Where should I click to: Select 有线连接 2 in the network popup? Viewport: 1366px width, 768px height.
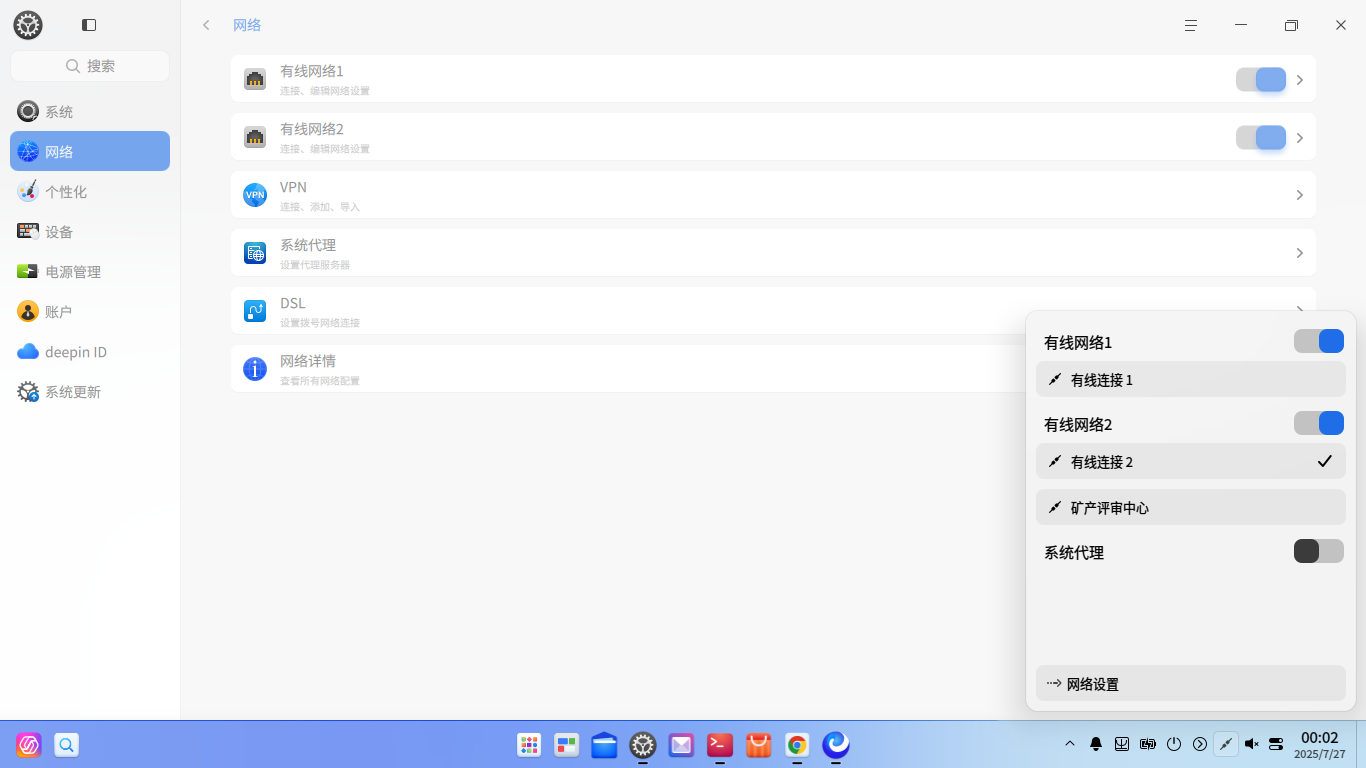coord(1191,462)
